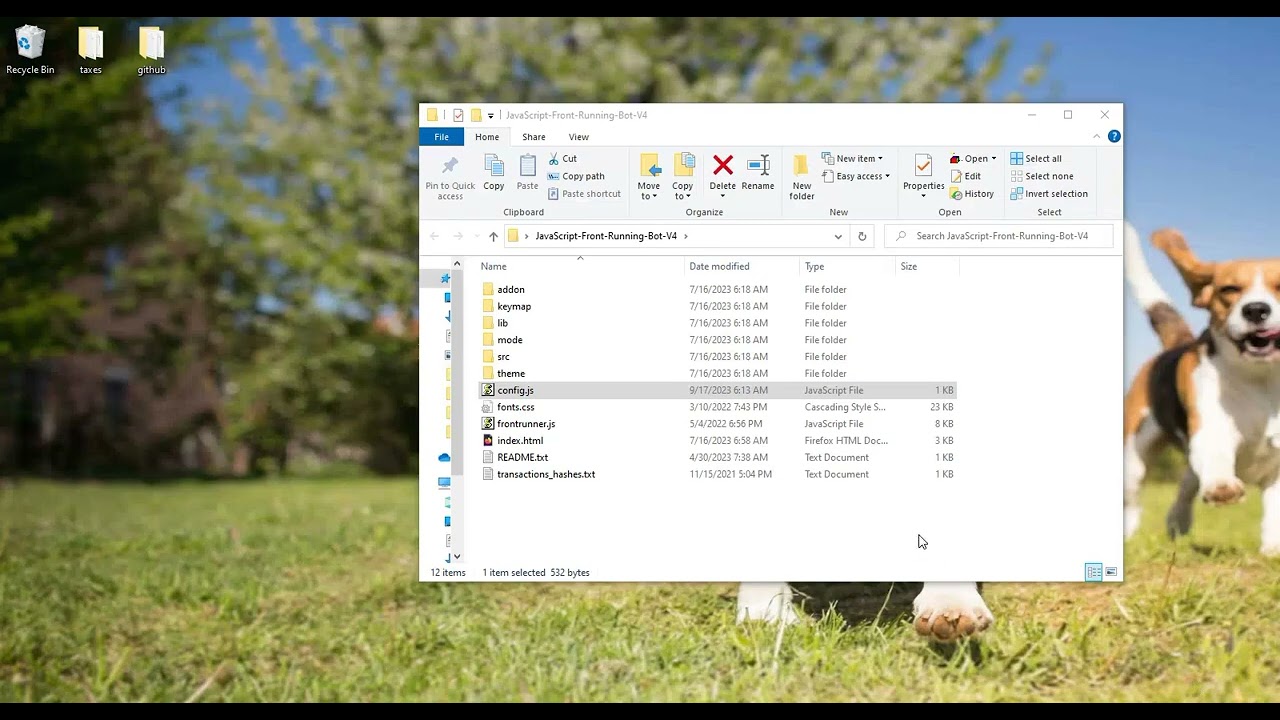Click the address bar path JavaScript-Front-Running-Bot-V4

point(606,236)
